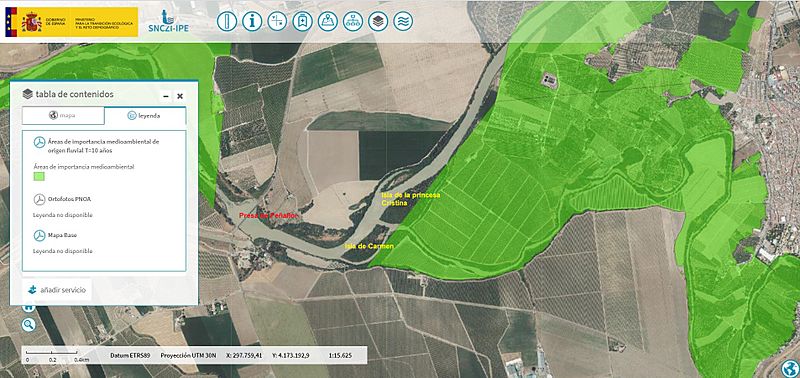This screenshot has height=378, width=800.
Task: Minimize the tabla de contenidos panel
Action: pyautogui.click(x=166, y=96)
